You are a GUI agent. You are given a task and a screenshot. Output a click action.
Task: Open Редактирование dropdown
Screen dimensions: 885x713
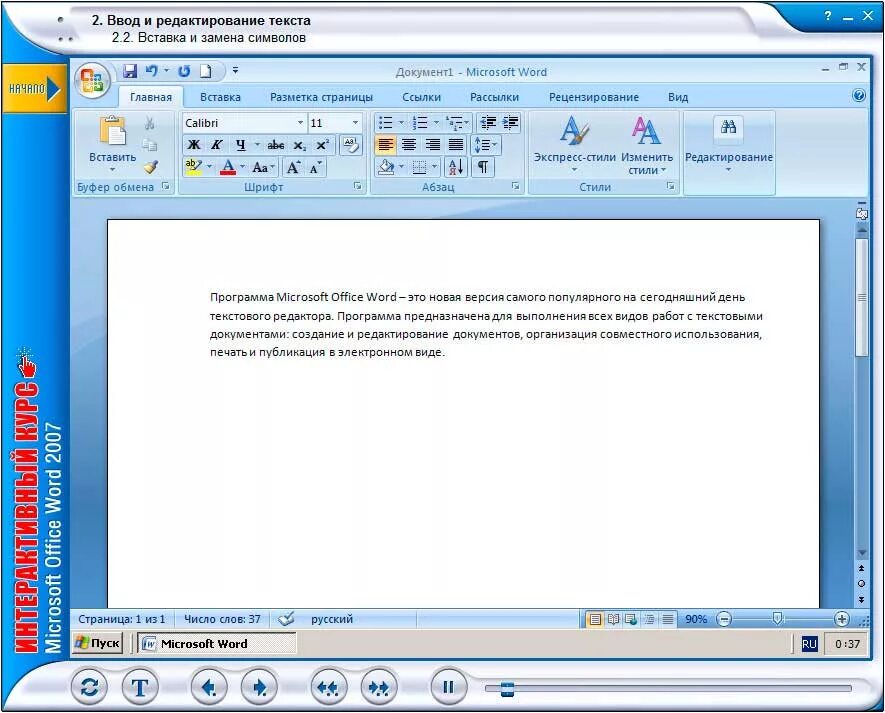[x=729, y=145]
